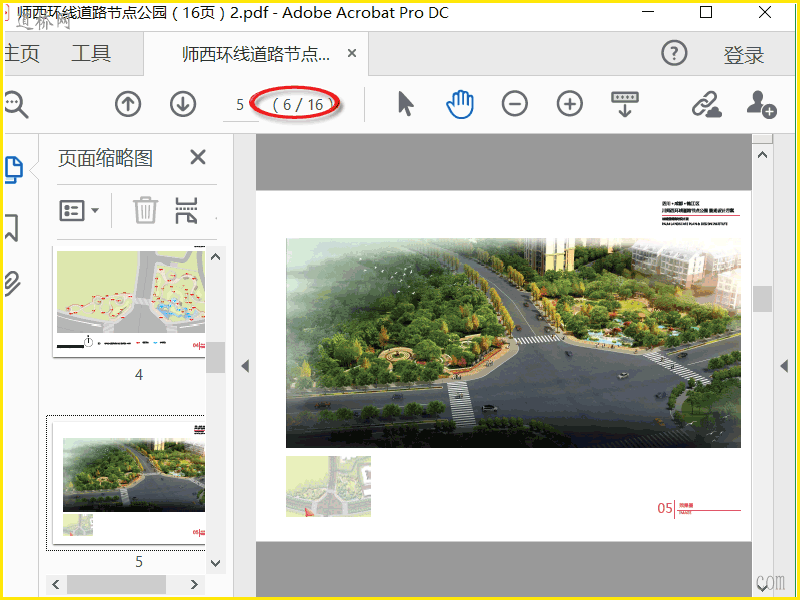Click thumbnail panel scroll right arrow

194,584
